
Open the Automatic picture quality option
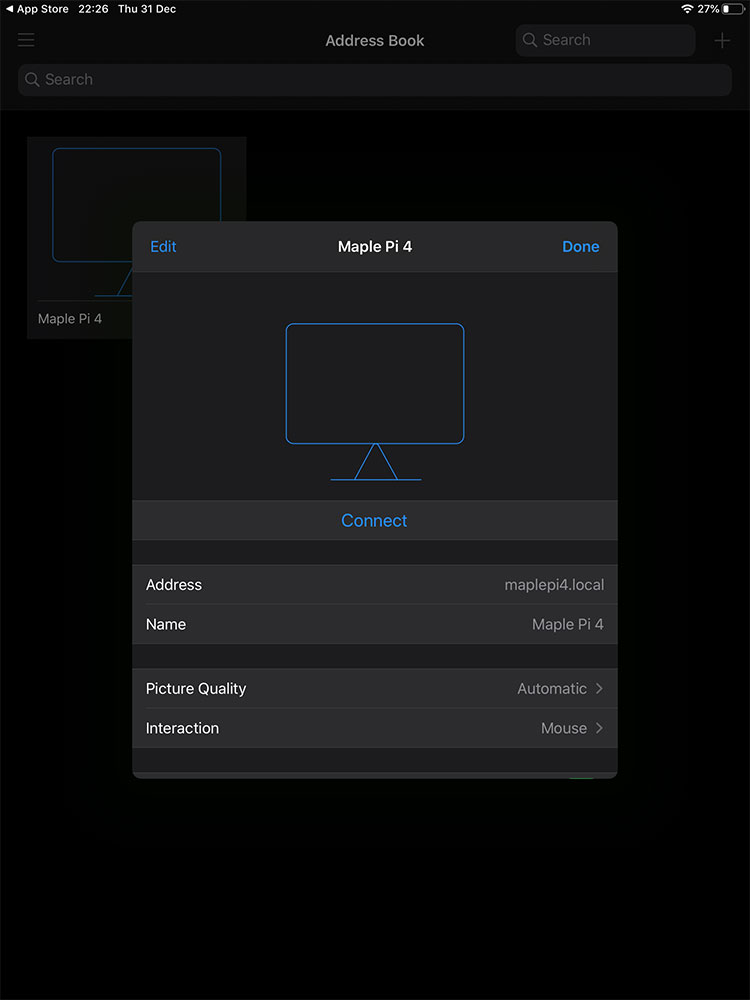[551, 689]
